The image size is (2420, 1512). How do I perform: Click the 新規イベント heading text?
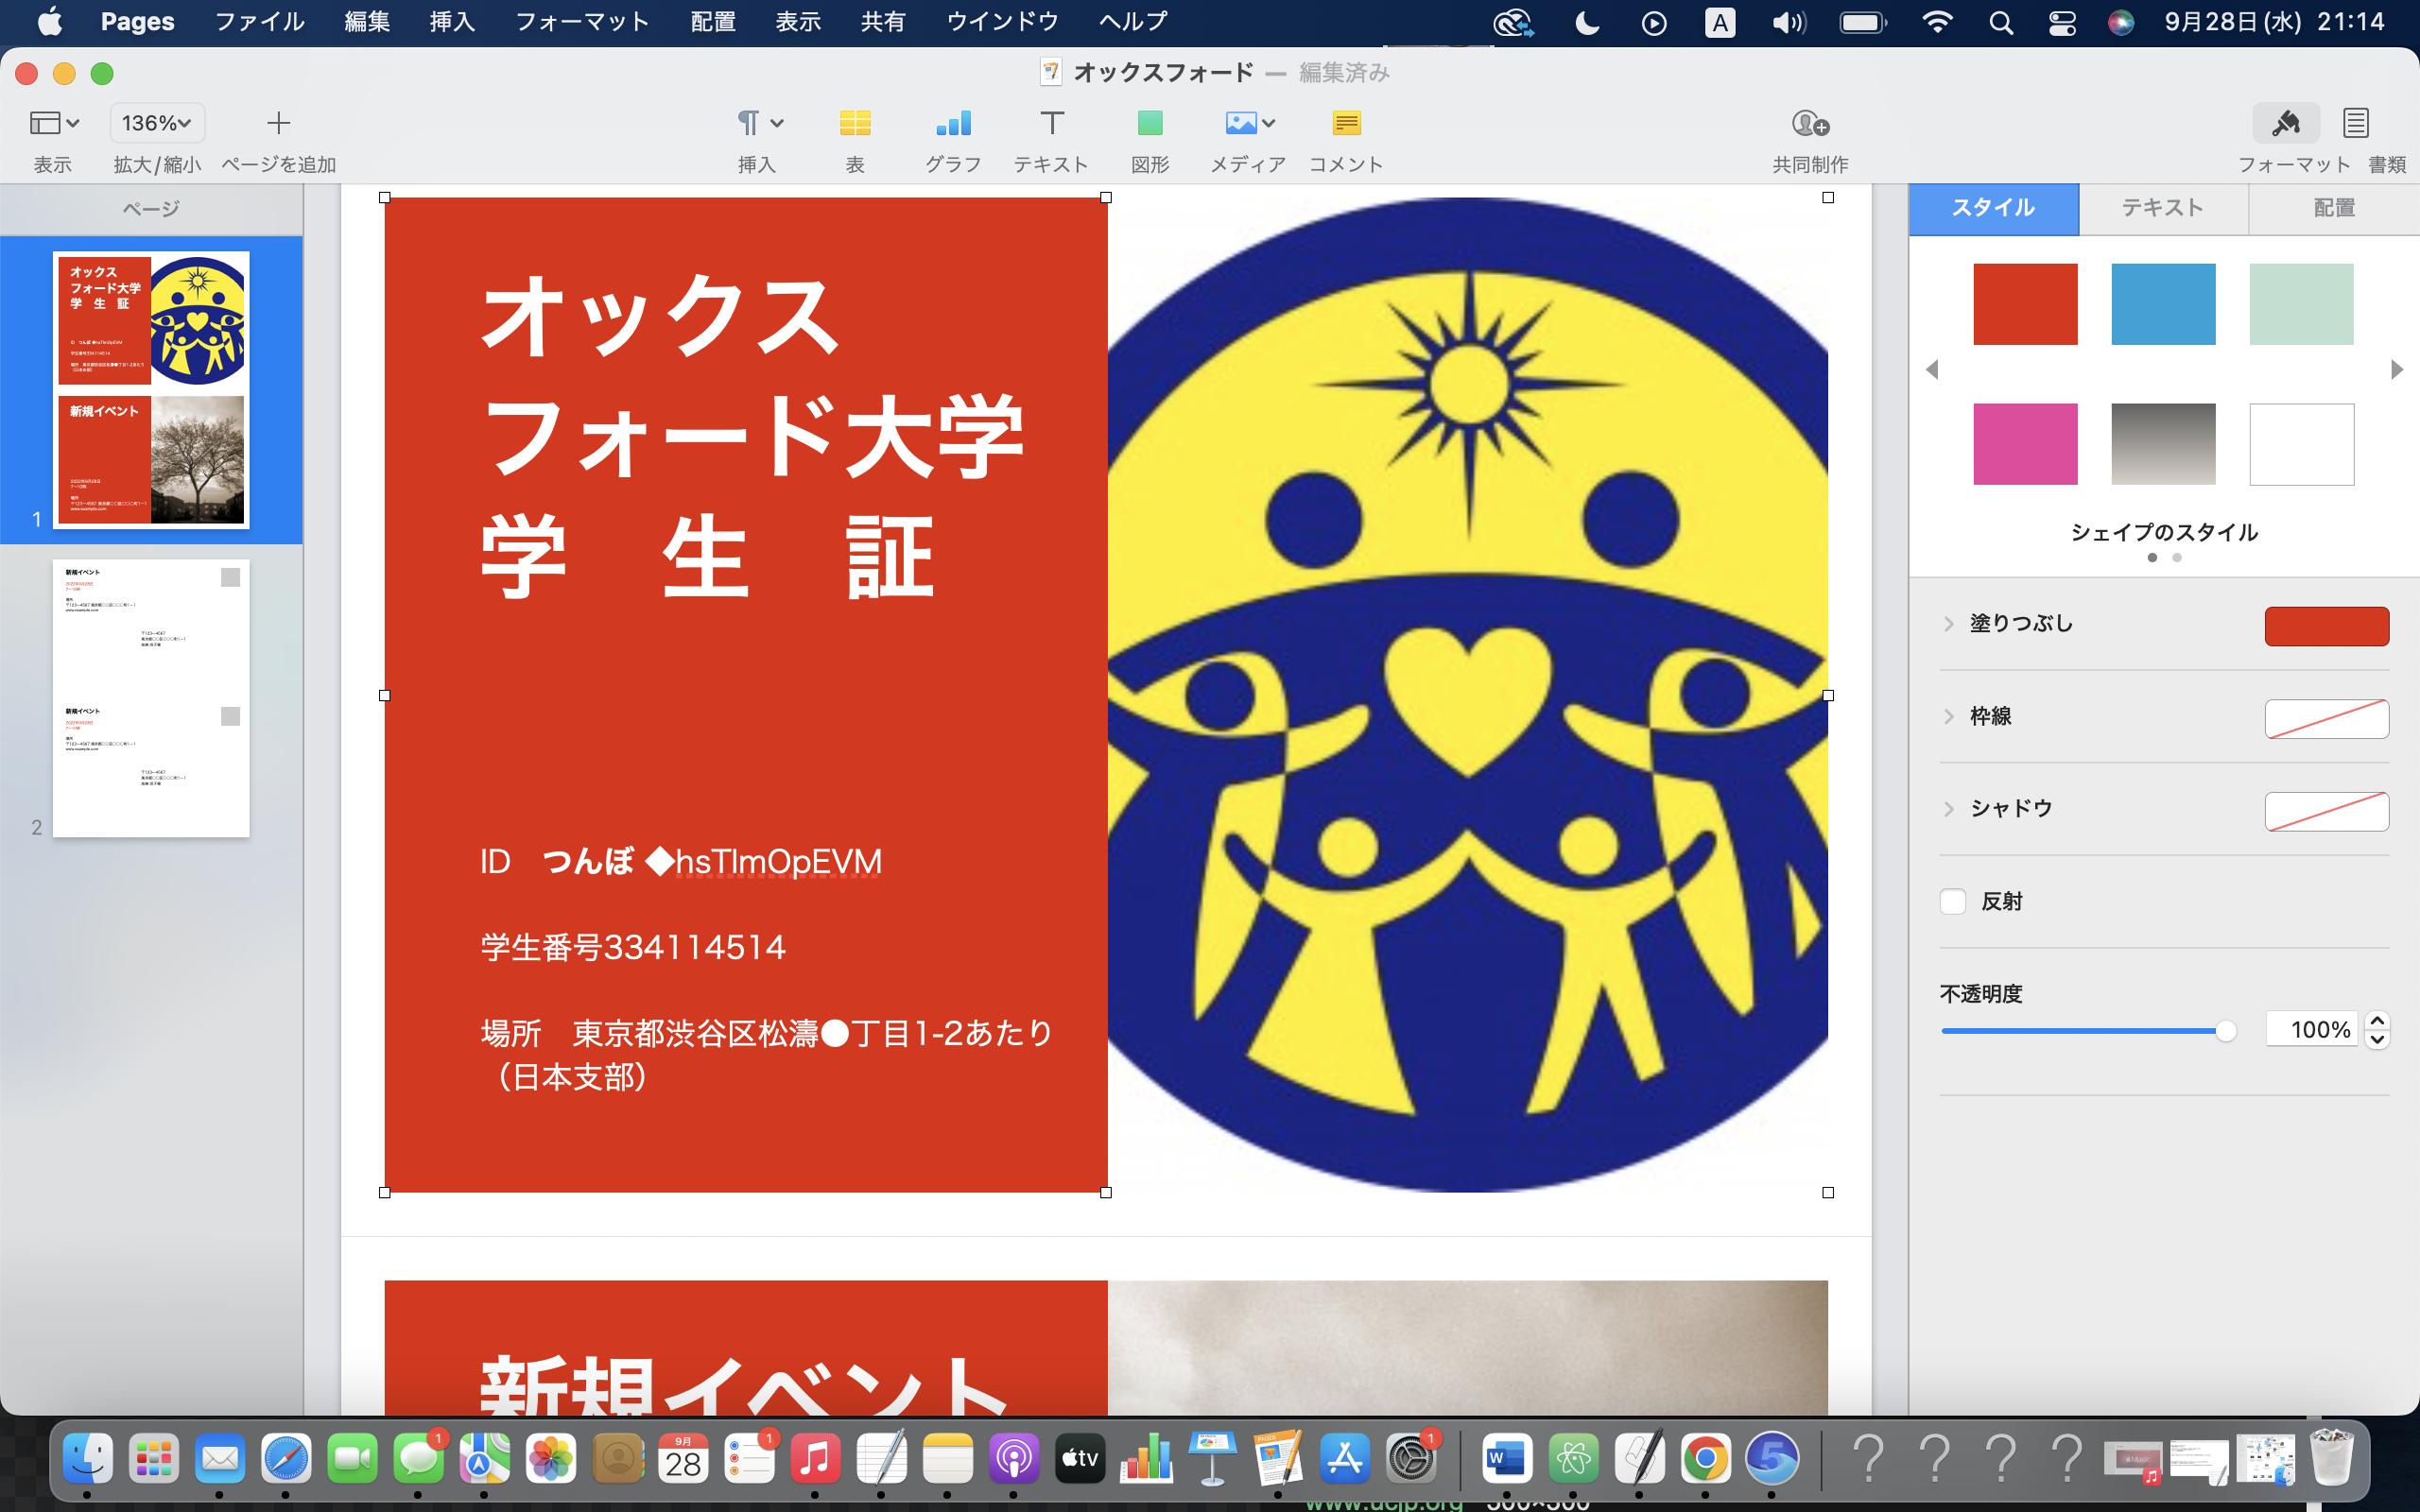[x=744, y=1386]
